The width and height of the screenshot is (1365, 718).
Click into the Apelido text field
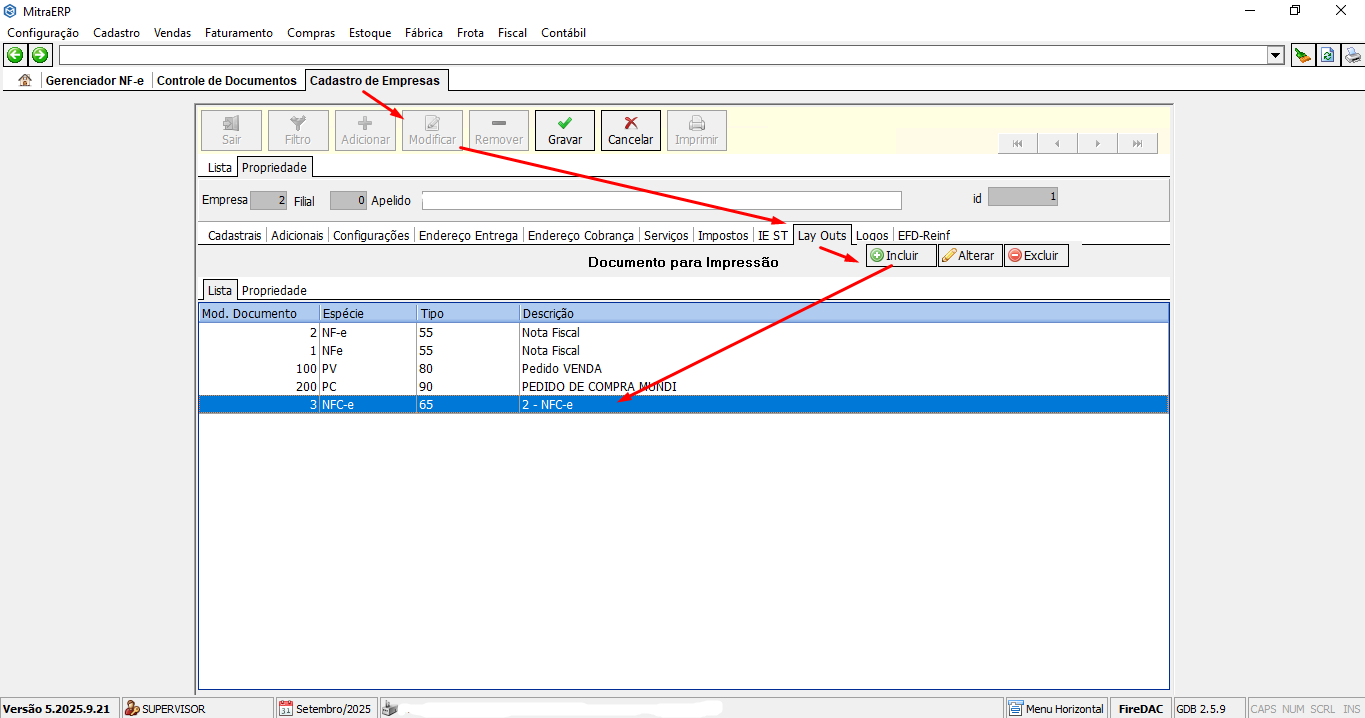pos(661,201)
